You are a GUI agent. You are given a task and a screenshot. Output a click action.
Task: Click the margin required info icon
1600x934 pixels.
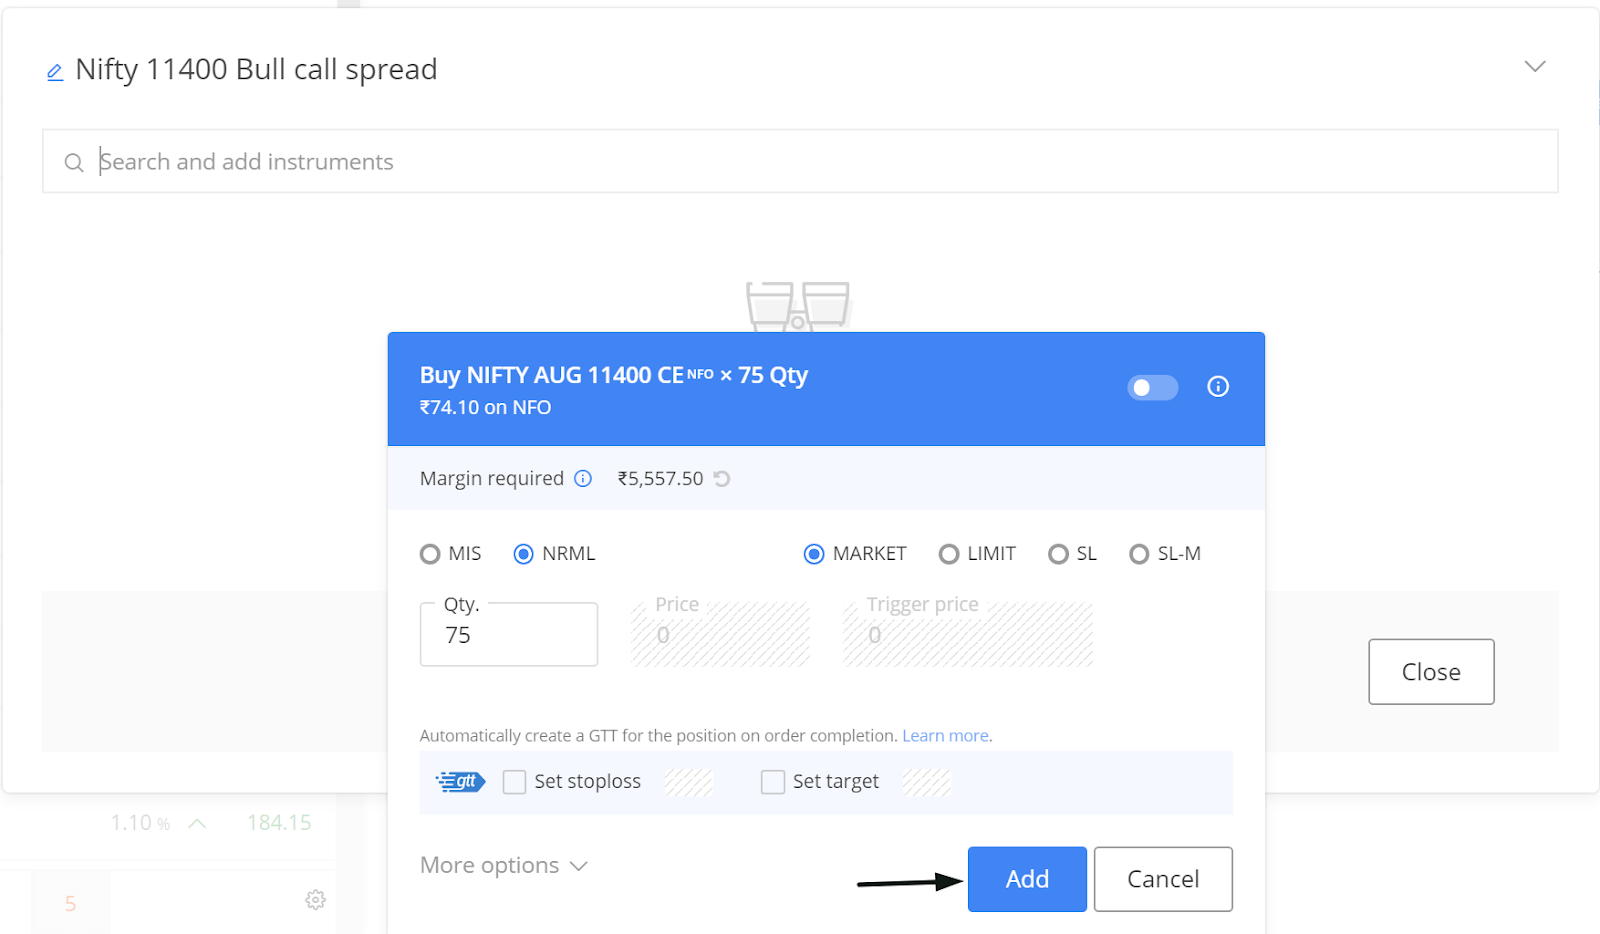tap(583, 478)
